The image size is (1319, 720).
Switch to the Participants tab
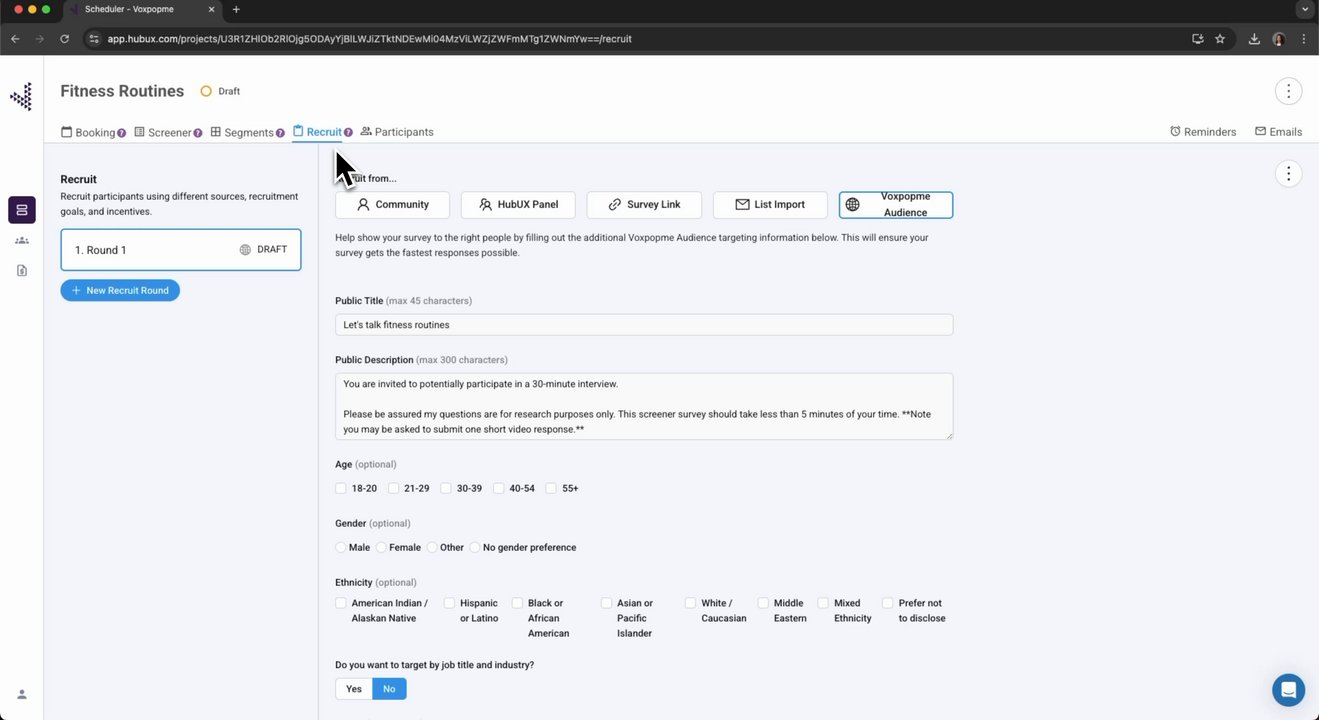tap(397, 132)
